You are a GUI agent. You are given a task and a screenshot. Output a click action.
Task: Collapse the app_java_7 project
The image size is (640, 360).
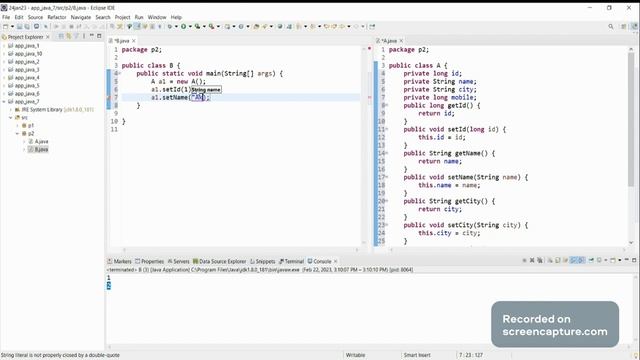pyautogui.click(x=4, y=102)
